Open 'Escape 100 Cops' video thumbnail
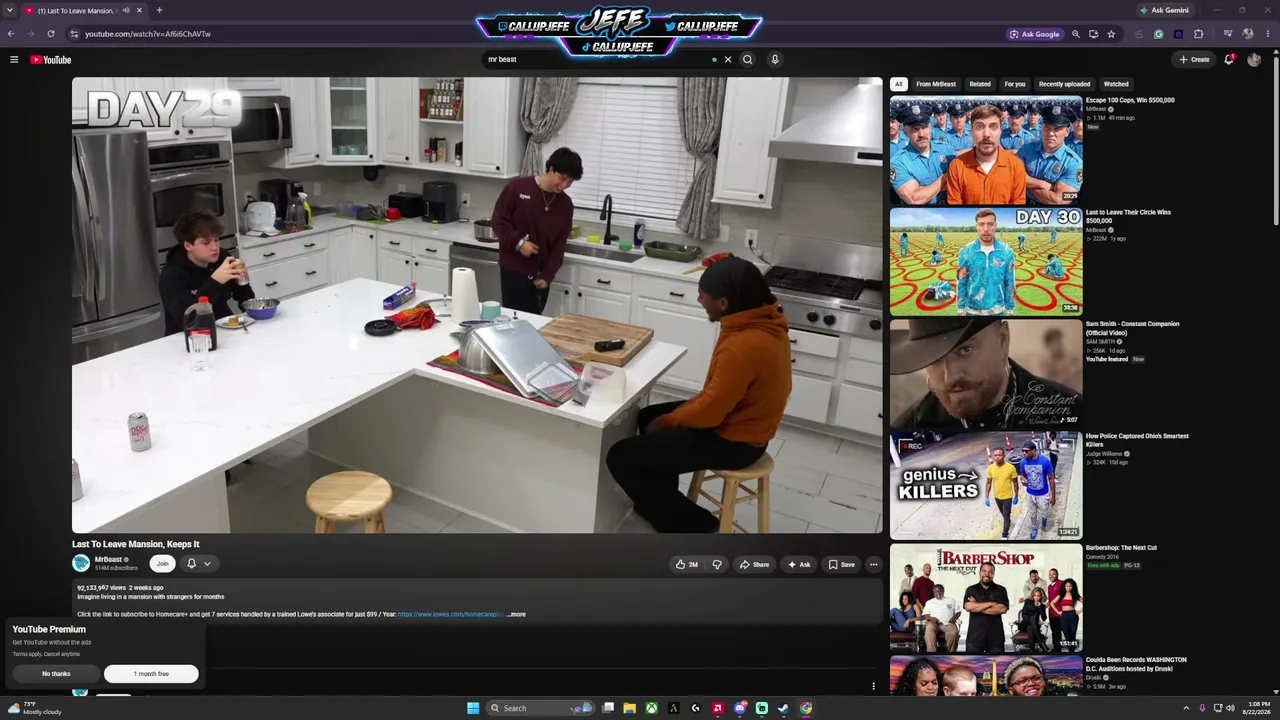The height and width of the screenshot is (720, 1280). point(986,150)
